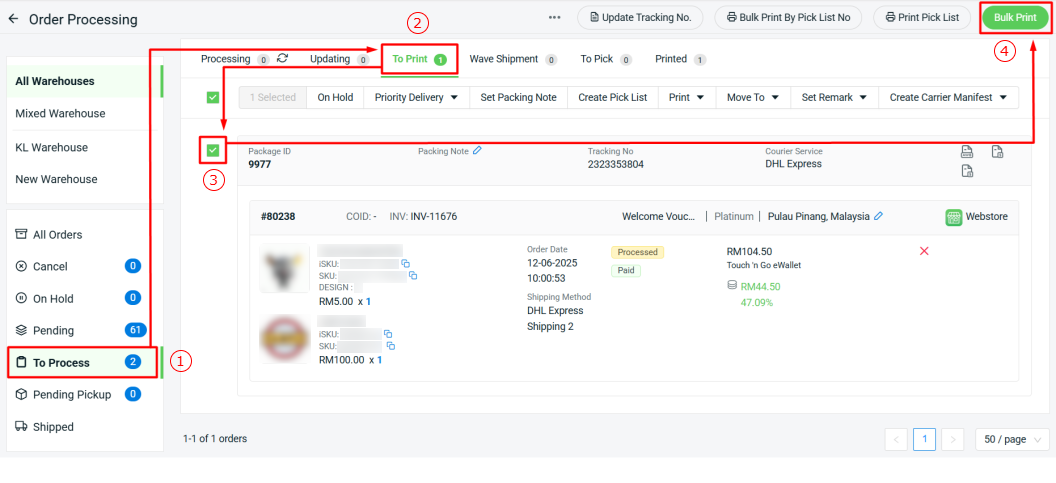
Task: Edit the Packing Note with the pencil icon
Action: pos(477,151)
